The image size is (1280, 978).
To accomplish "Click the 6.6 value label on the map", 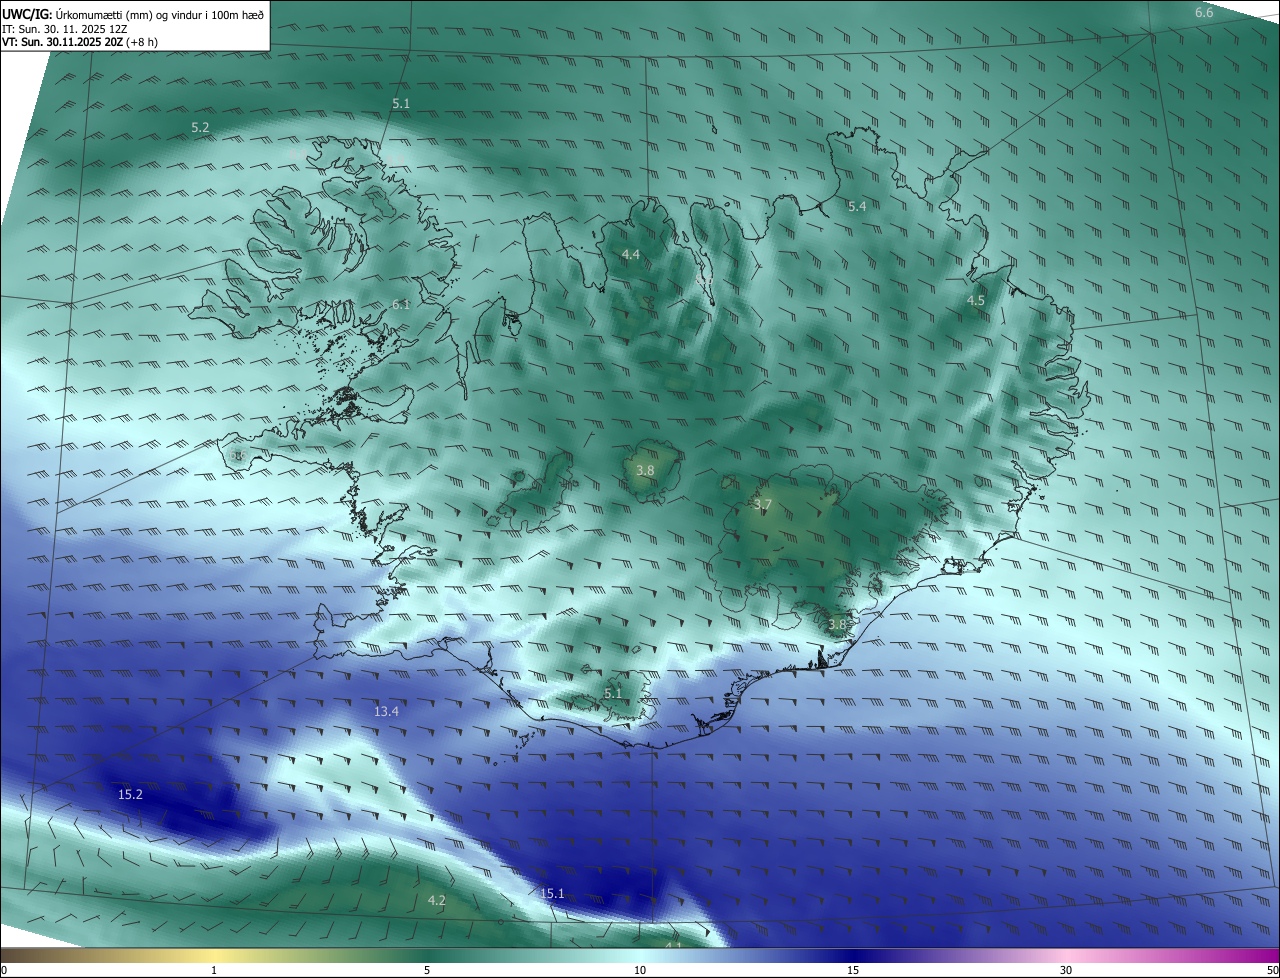I will (1204, 12).
